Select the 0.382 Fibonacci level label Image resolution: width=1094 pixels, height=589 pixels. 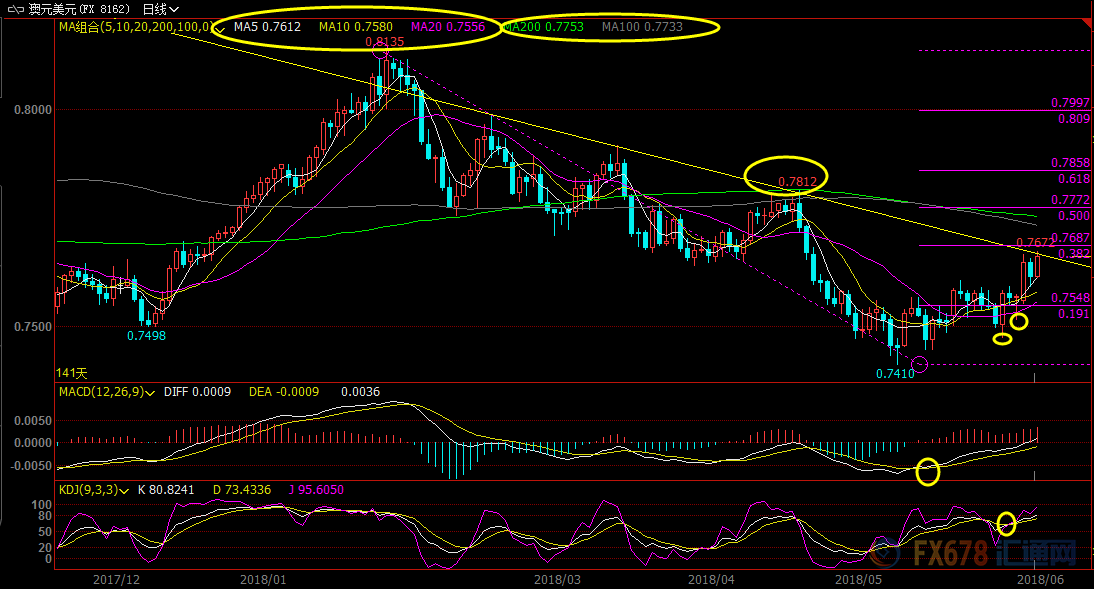[x=1073, y=254]
